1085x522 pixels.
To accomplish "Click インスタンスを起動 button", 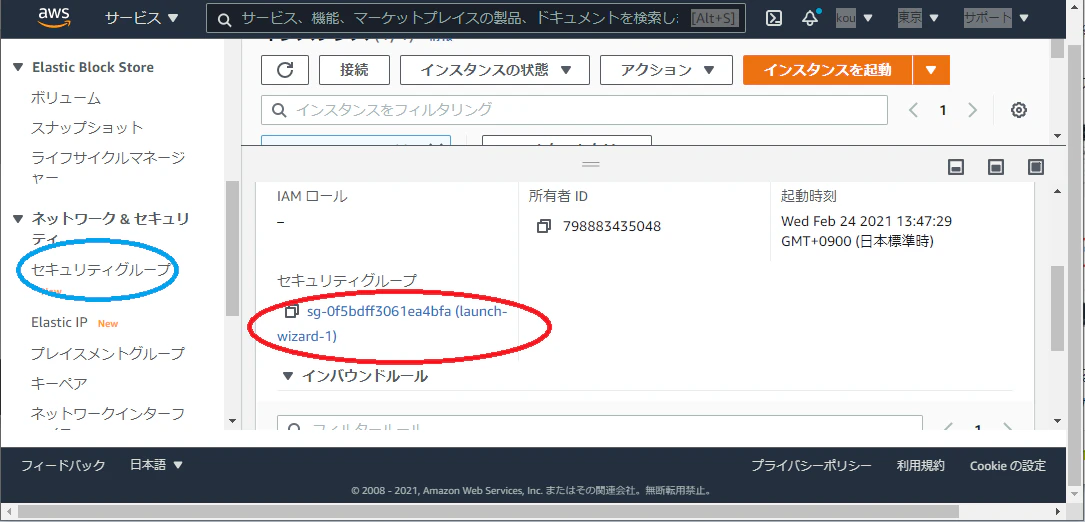I will (x=828, y=70).
